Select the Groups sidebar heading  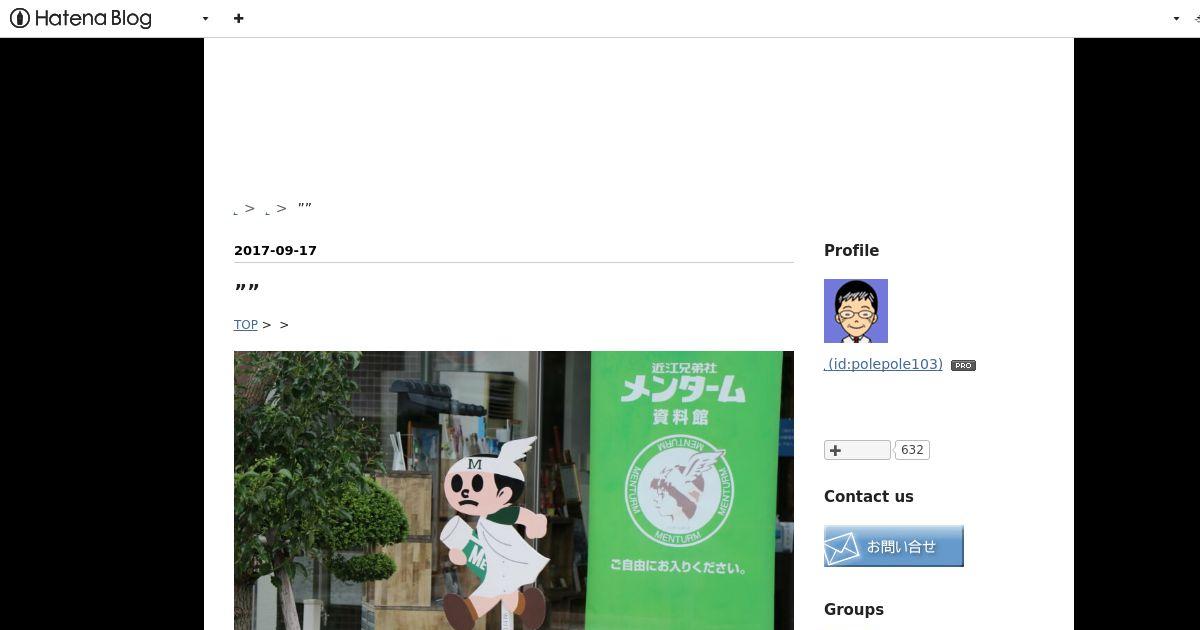pyautogui.click(x=853, y=610)
